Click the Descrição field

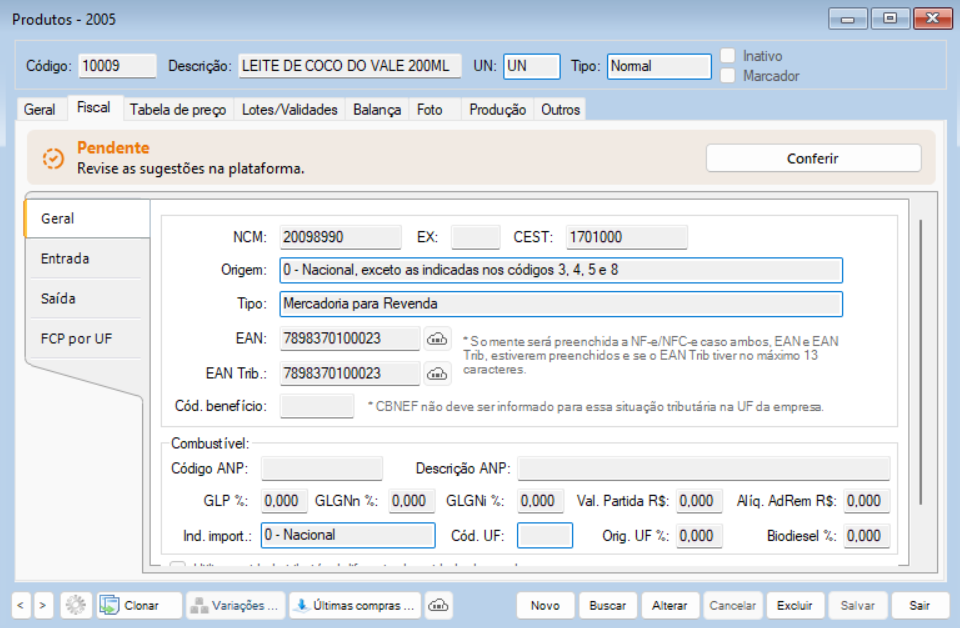[x=350, y=66]
